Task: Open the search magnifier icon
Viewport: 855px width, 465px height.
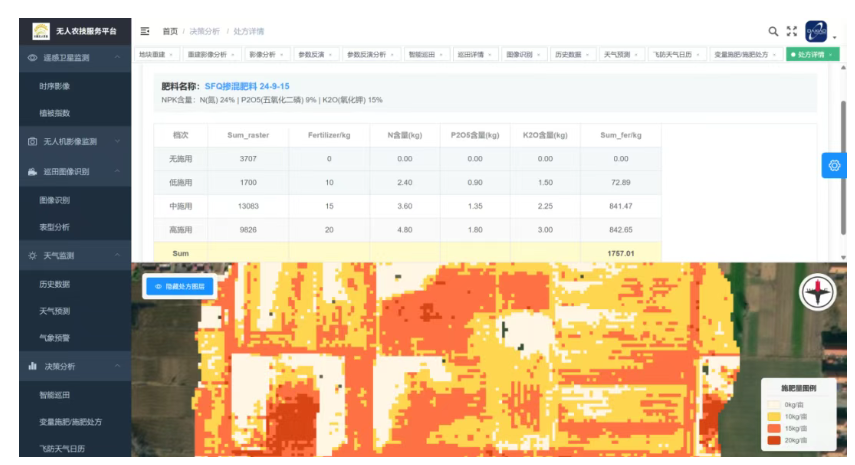Action: (773, 31)
